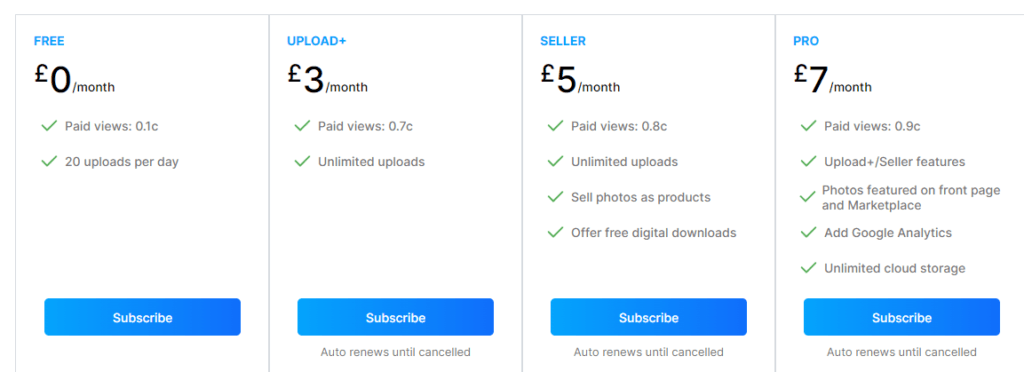Click checkmark beside Paid views: 0.7c

(x=302, y=126)
